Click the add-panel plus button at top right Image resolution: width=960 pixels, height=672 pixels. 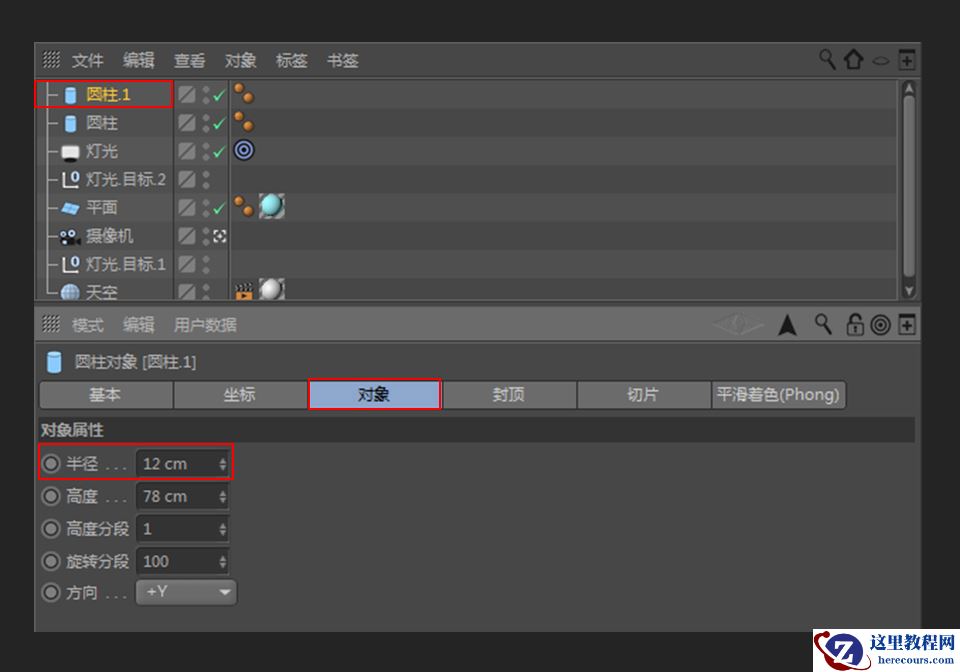pos(908,59)
